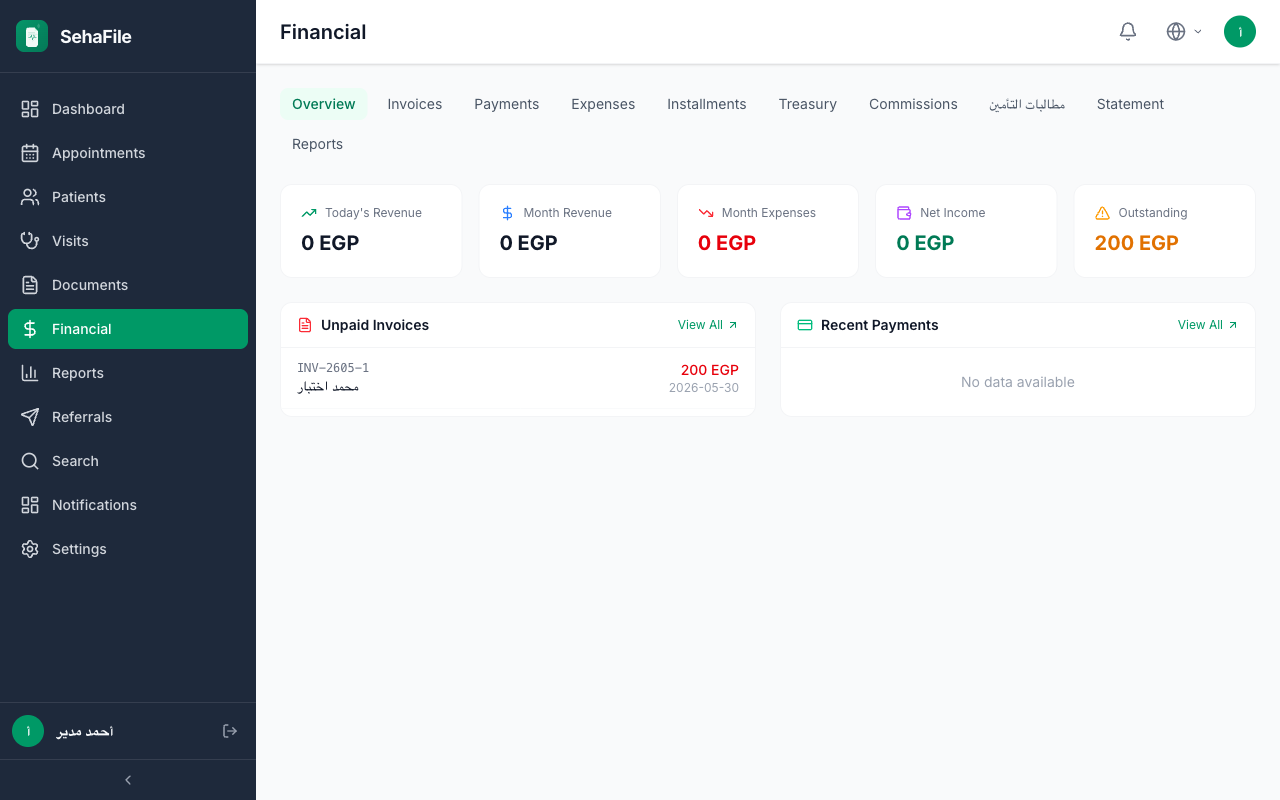Collapse the sidebar with the chevron
Viewport: 1280px width, 800px height.
click(128, 780)
